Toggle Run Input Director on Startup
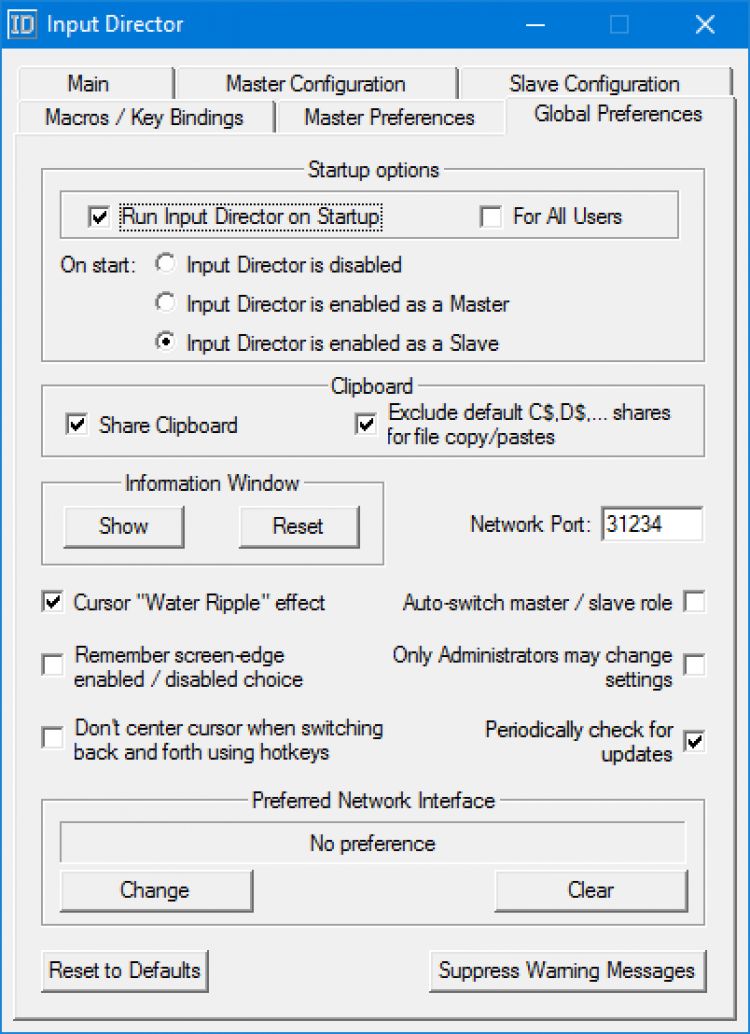Screen dimensions: 750x1034 pos(98,217)
